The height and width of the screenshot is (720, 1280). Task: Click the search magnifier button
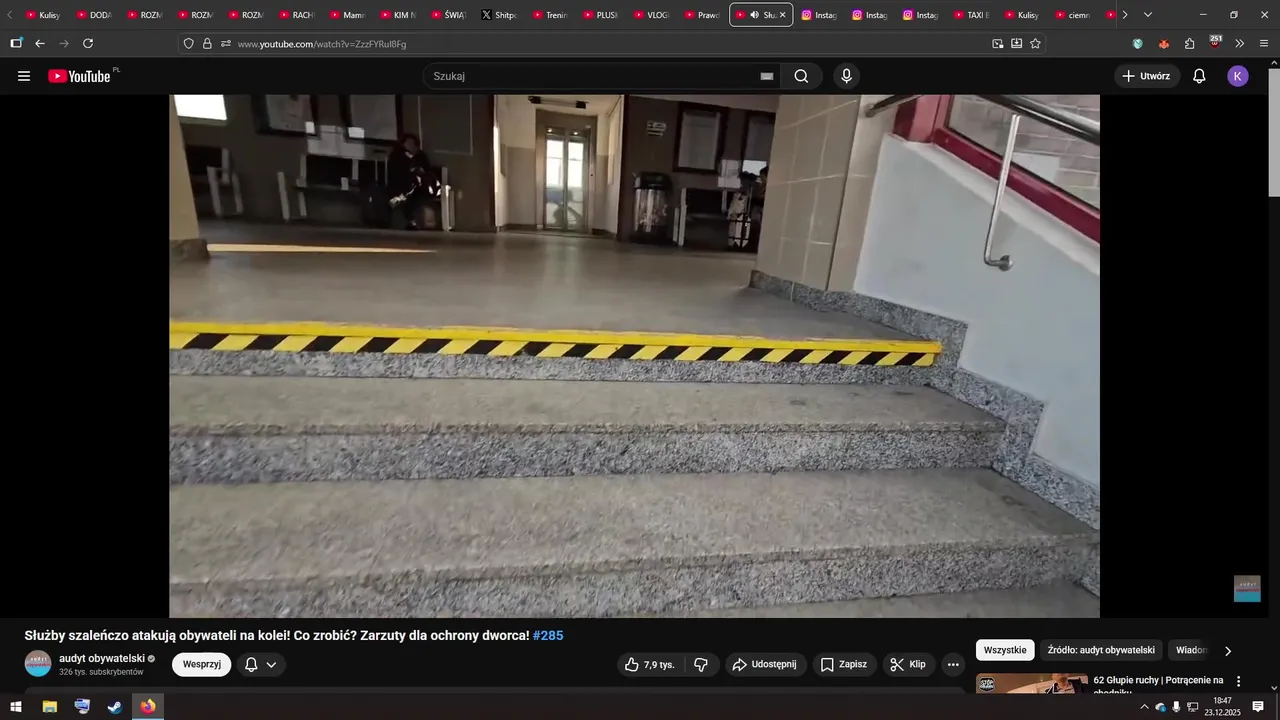[x=801, y=76]
